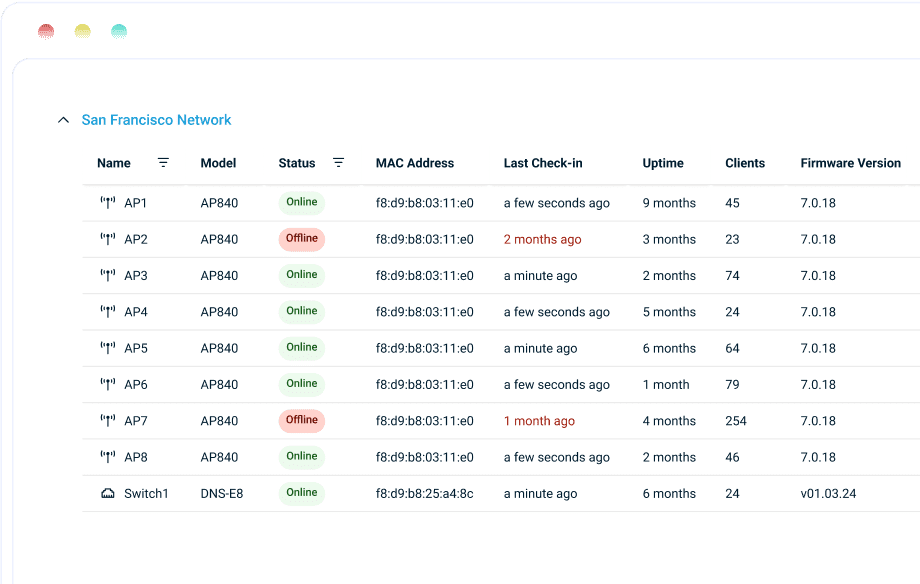920x584 pixels.
Task: Click the switch device icon next to Switch1
Action: (x=107, y=493)
